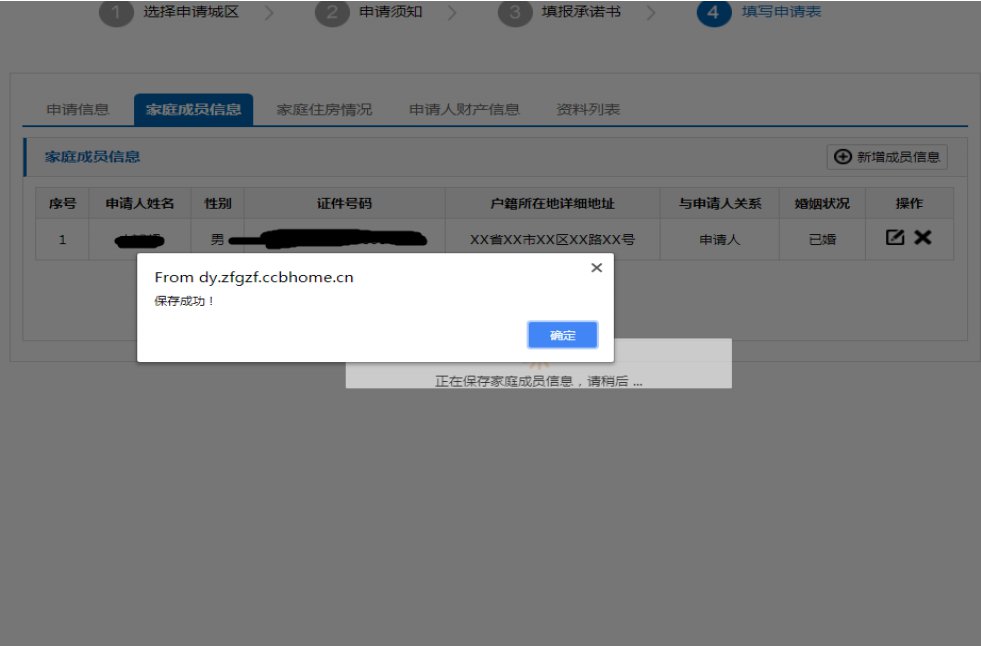Click the dialog title From dy.zfgzf.ccbhome.cn

click(254, 277)
